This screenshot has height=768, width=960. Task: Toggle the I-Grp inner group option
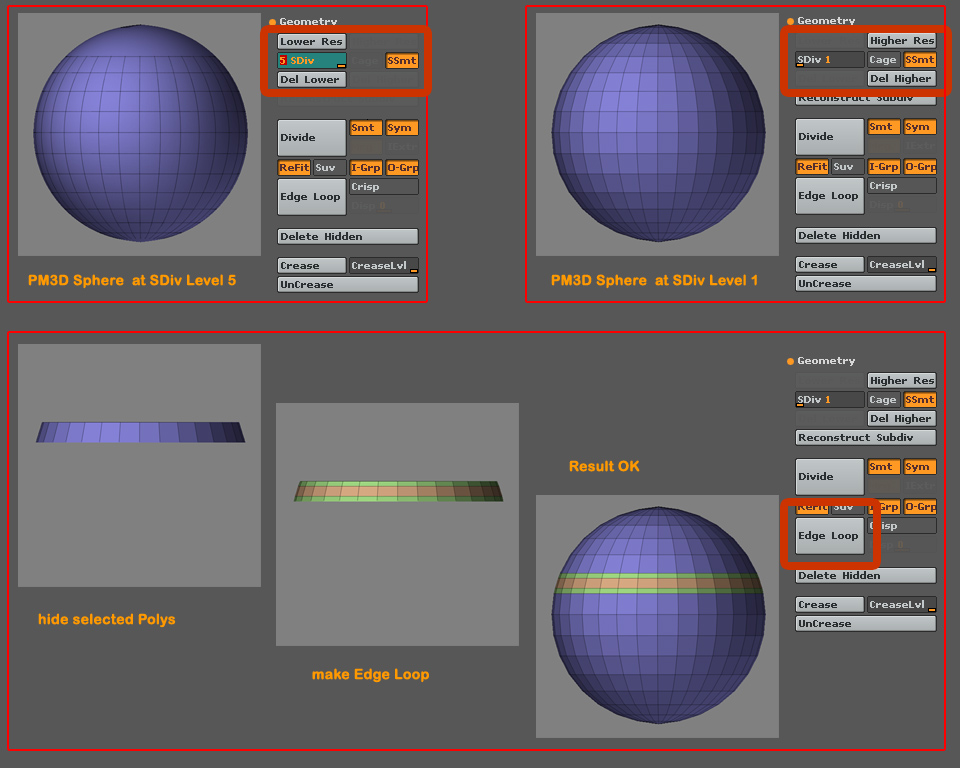(x=366, y=167)
